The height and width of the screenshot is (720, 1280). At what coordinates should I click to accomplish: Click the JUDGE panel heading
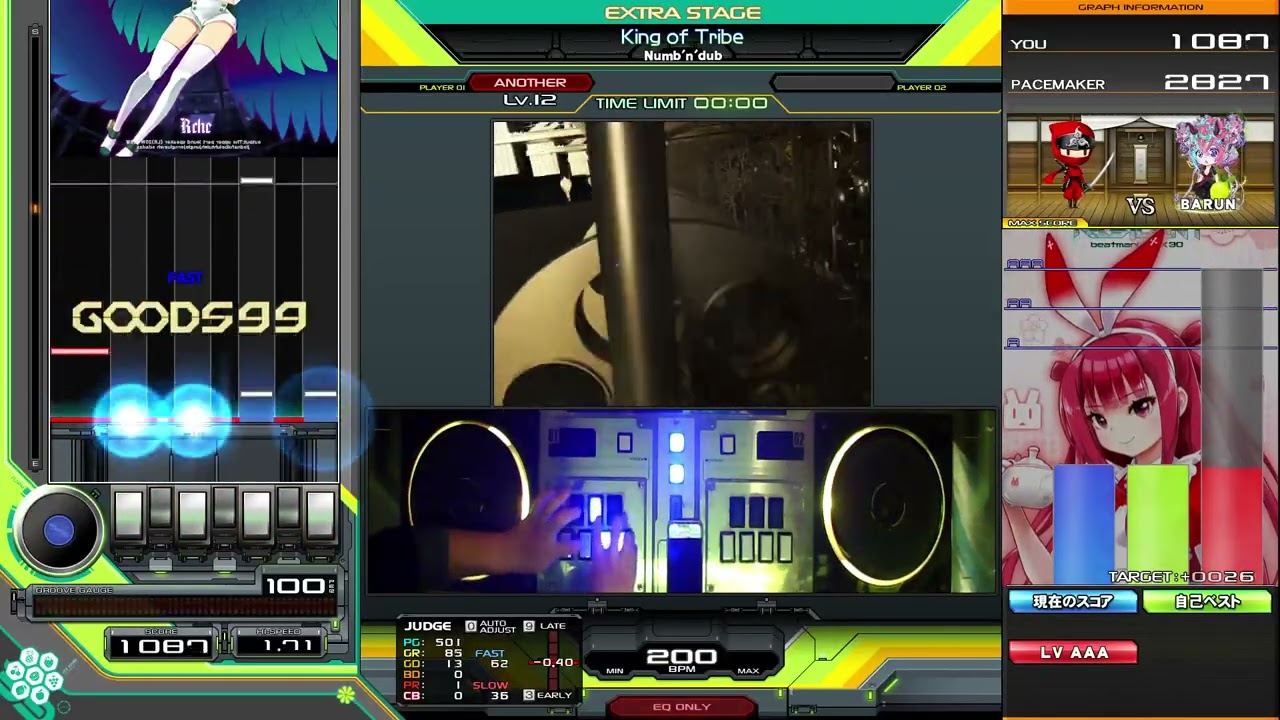[x=428, y=626]
